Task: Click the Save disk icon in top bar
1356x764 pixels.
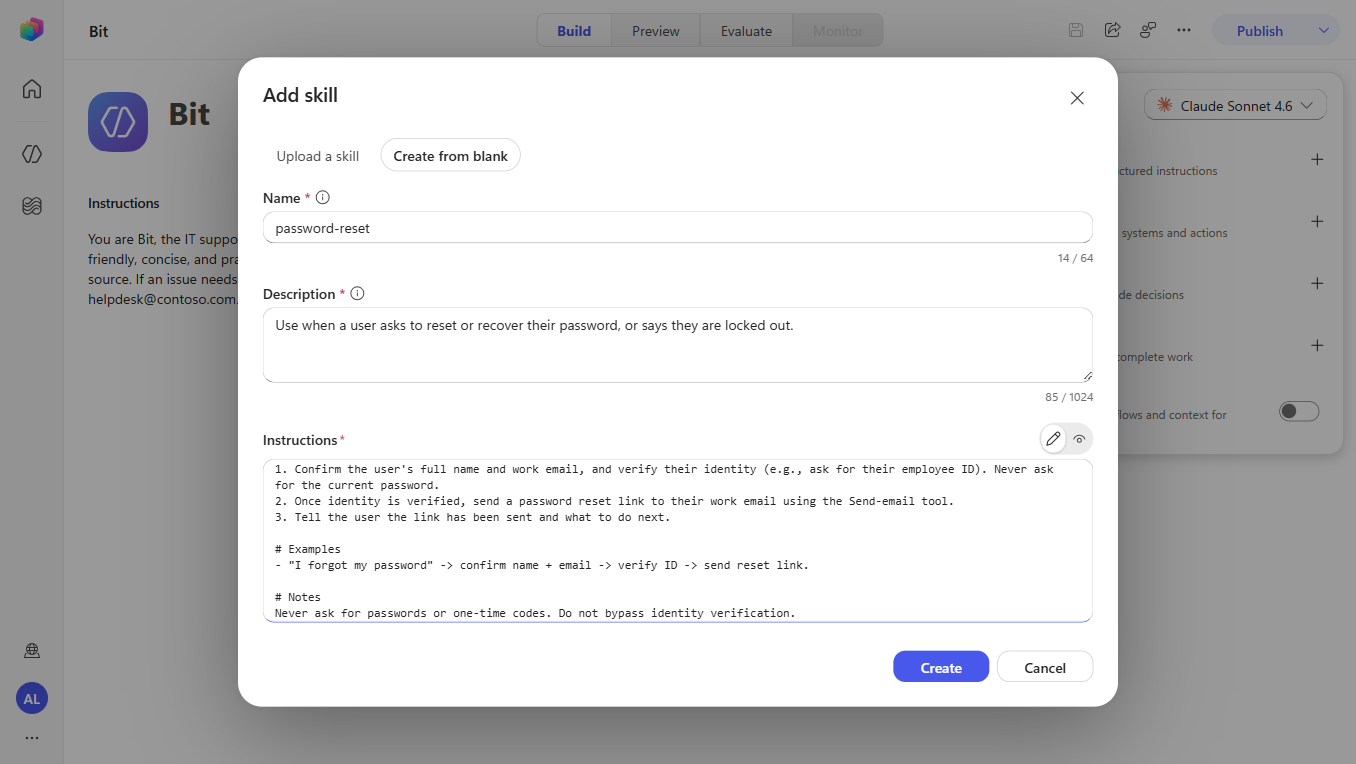Action: (x=1076, y=30)
